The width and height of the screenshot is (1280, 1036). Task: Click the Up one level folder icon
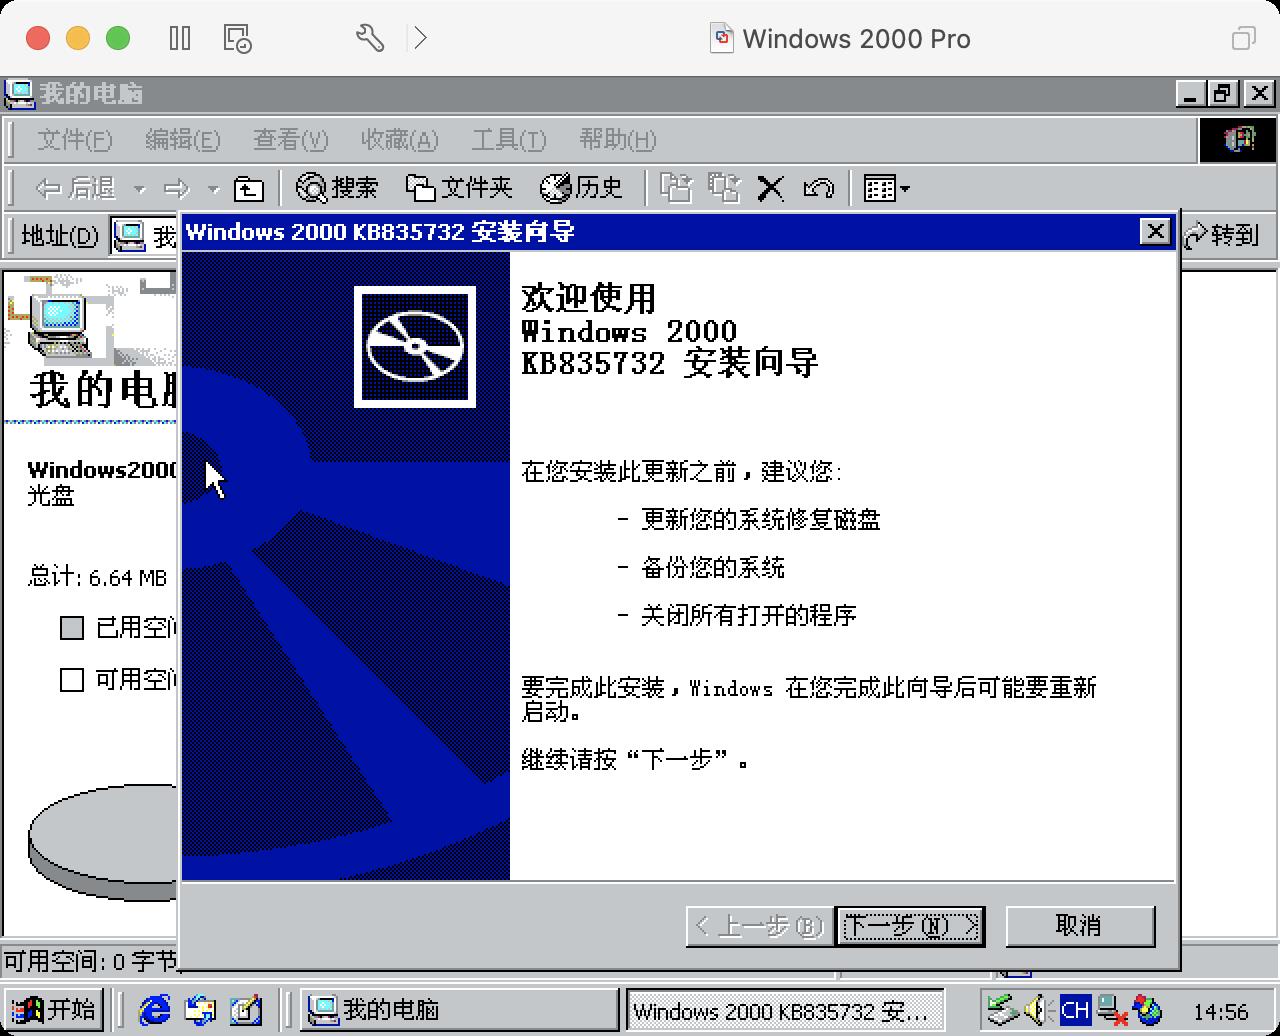point(248,188)
